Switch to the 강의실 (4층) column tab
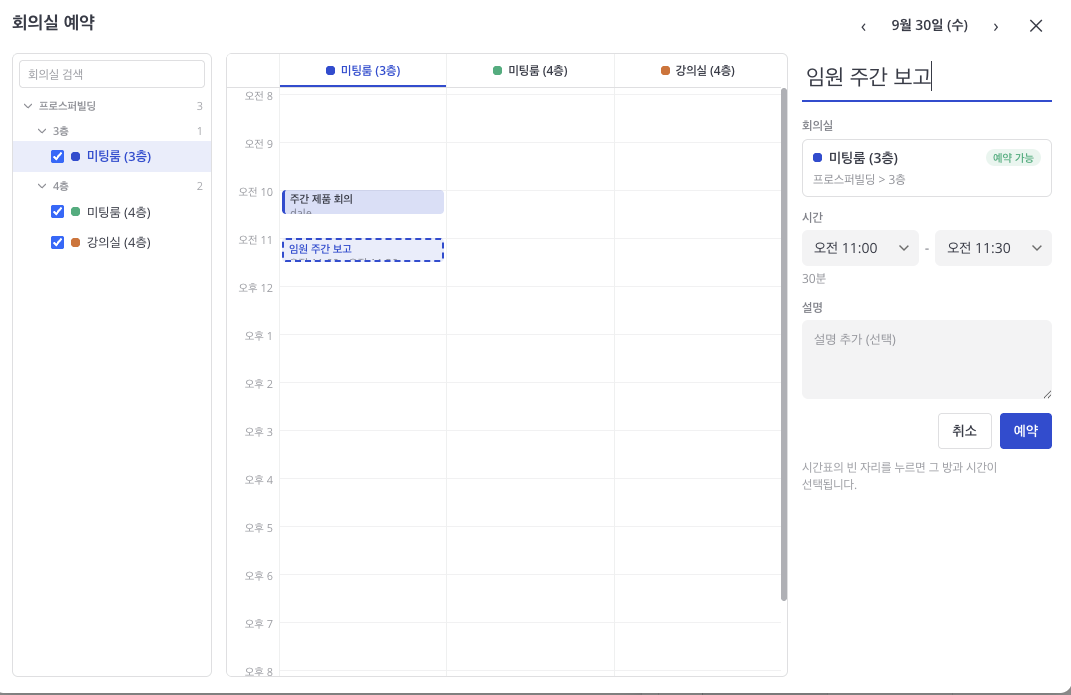 click(x=698, y=70)
